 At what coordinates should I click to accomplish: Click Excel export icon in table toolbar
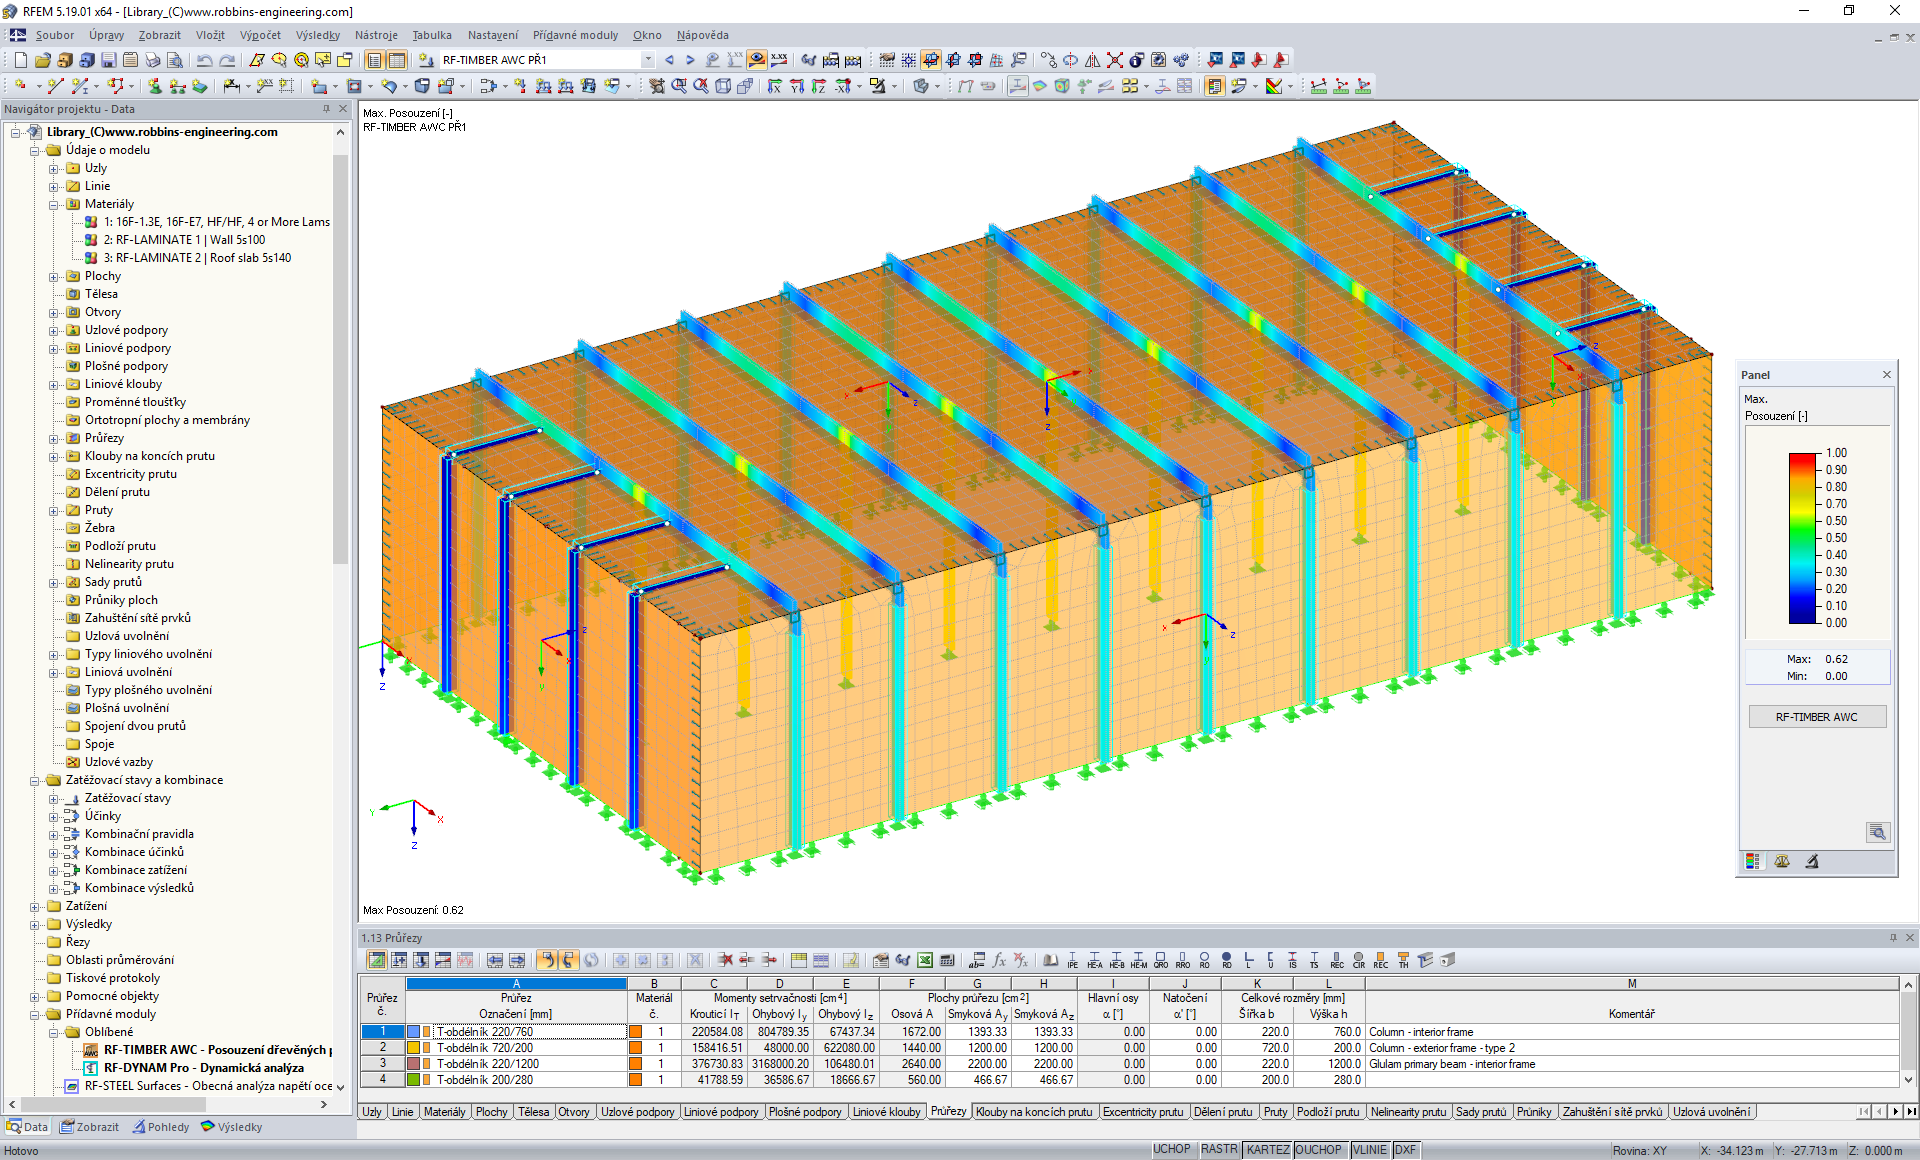[925, 960]
